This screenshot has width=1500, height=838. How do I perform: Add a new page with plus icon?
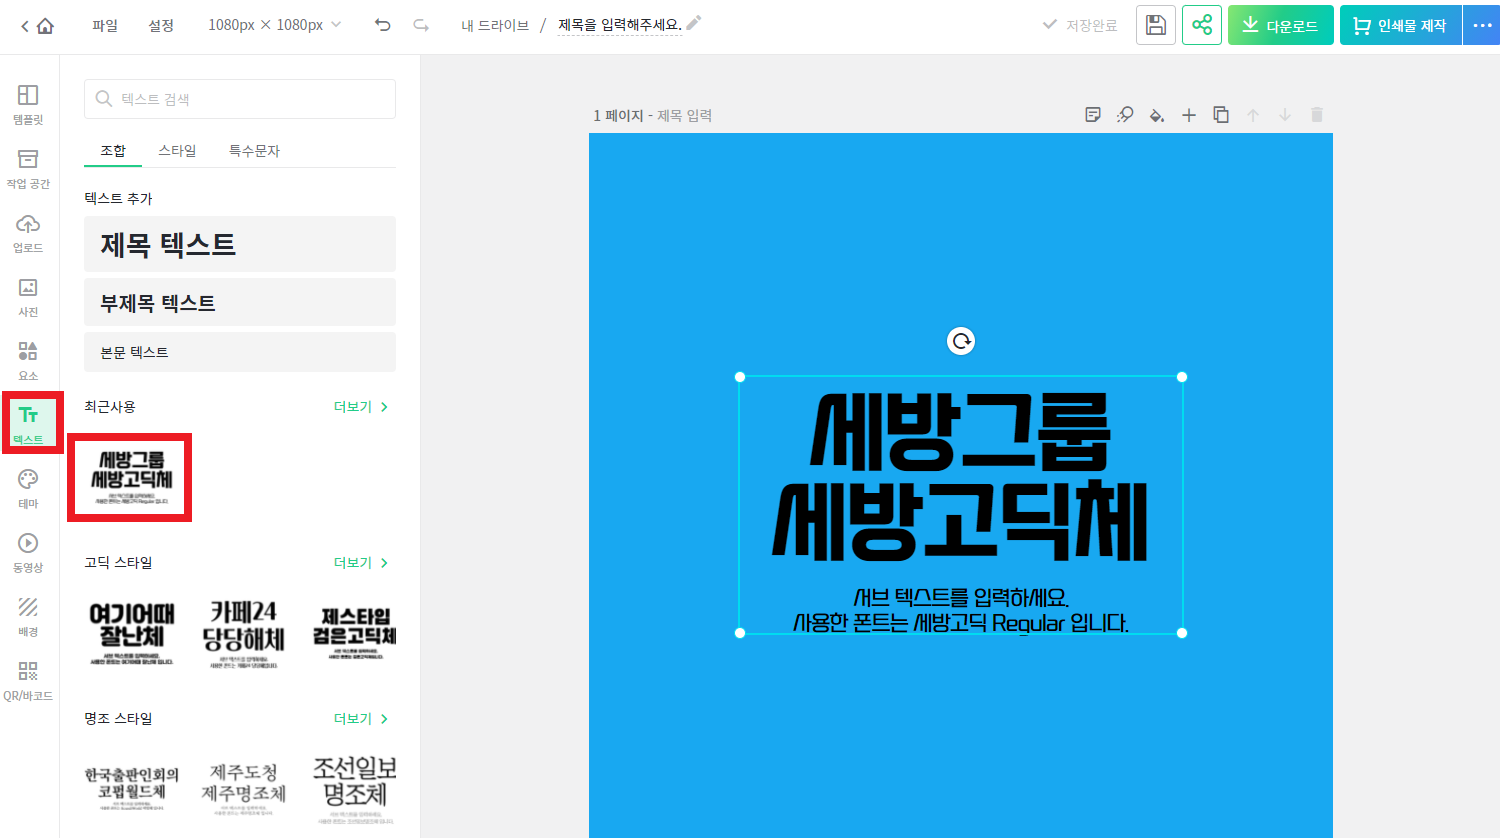coord(1189,115)
